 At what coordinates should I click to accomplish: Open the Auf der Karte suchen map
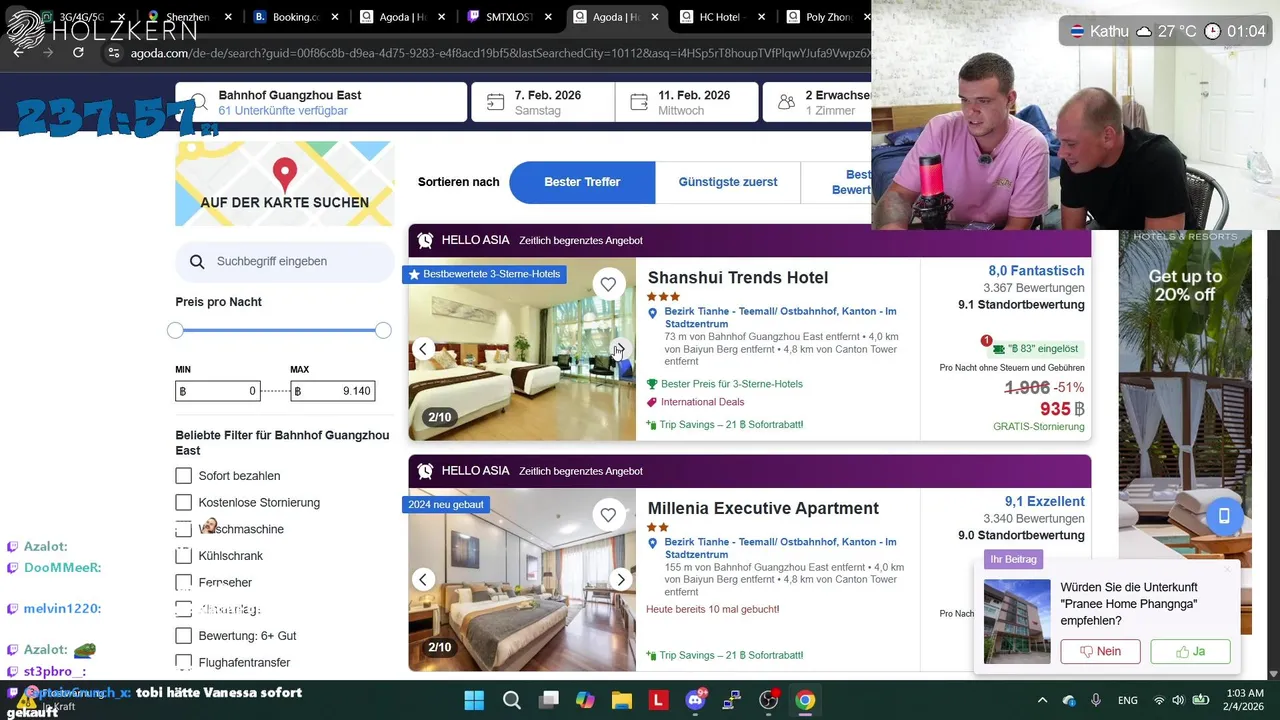(285, 184)
